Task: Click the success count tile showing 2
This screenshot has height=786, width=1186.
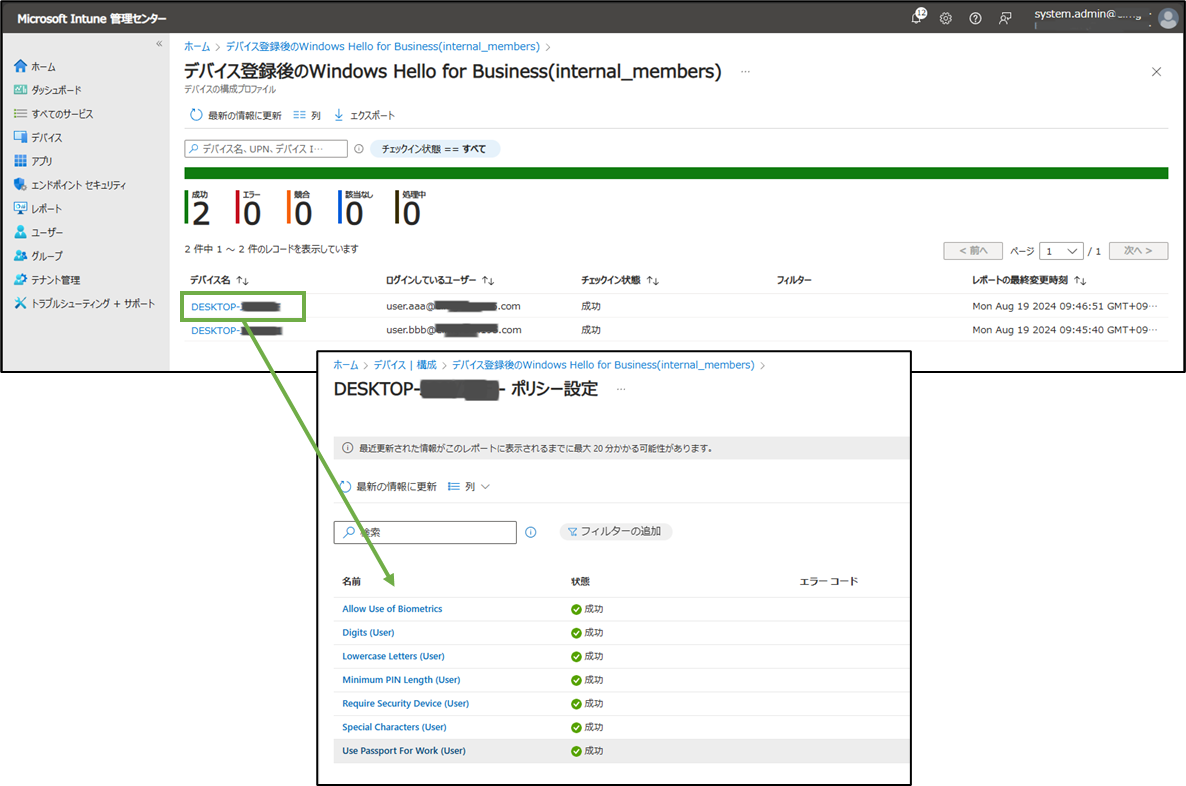Action: coord(198,208)
